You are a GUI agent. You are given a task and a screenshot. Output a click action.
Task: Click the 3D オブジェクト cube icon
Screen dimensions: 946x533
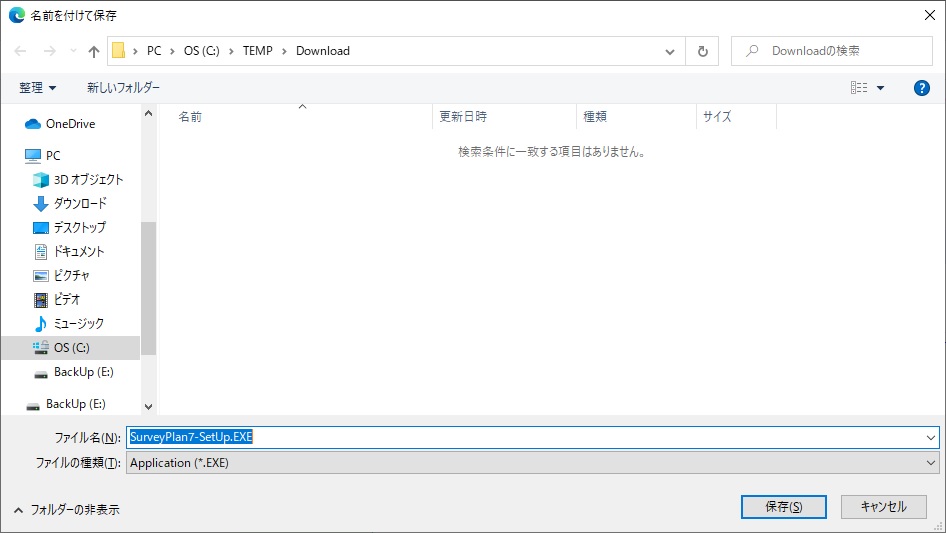[40, 180]
